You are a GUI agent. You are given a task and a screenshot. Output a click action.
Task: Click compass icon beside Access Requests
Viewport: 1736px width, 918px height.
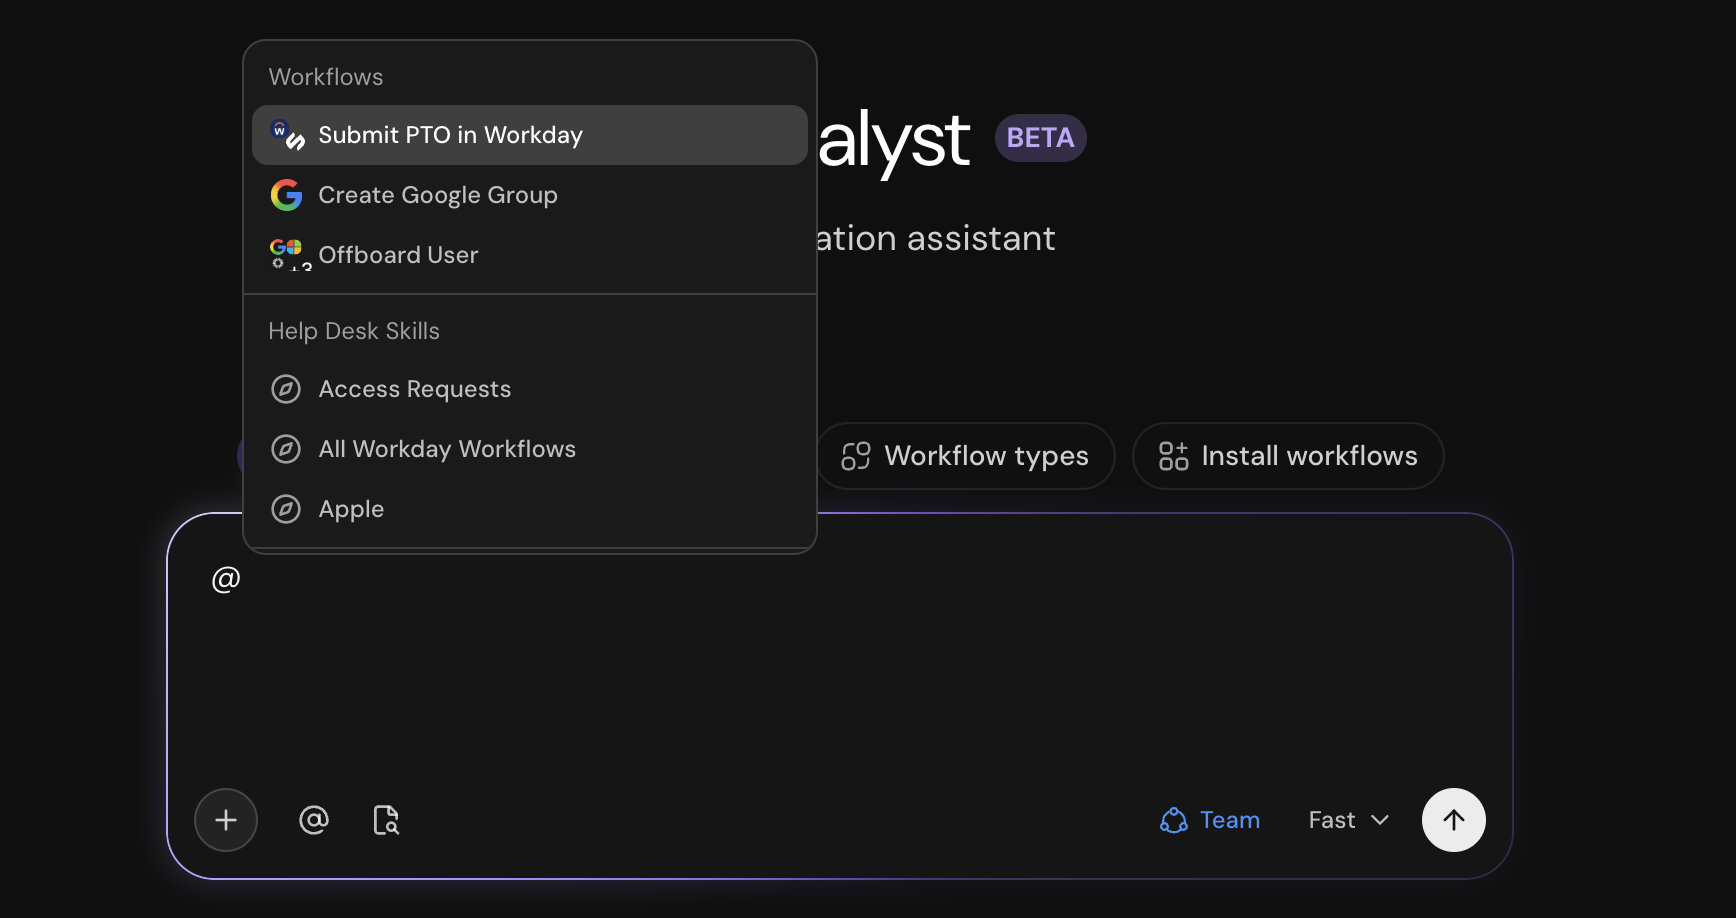[x=286, y=389]
